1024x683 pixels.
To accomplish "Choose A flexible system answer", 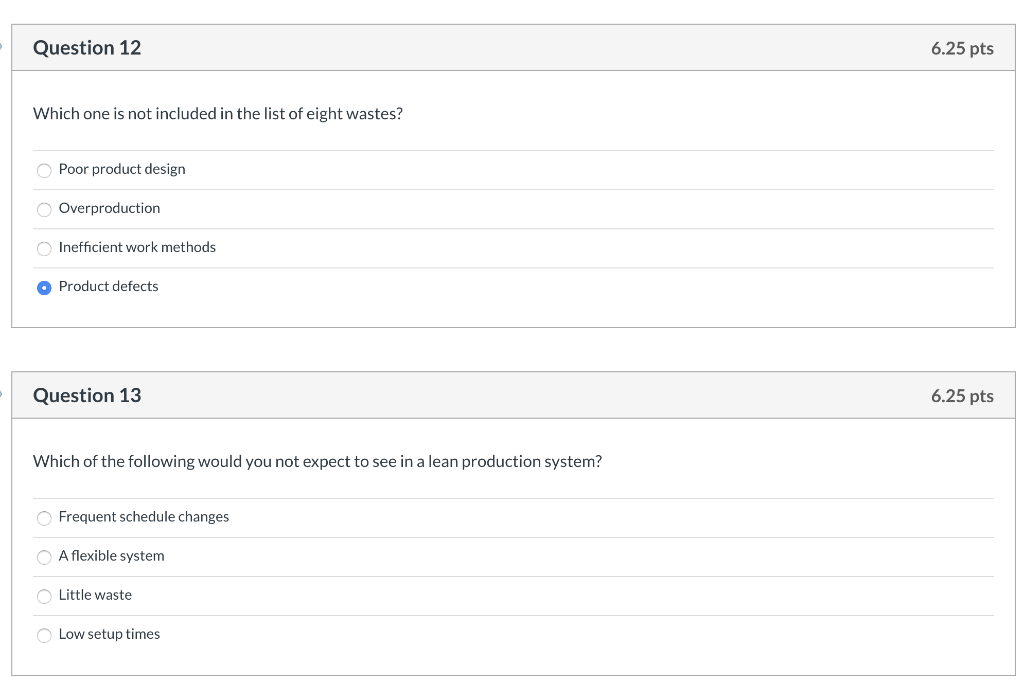I will click(x=44, y=557).
